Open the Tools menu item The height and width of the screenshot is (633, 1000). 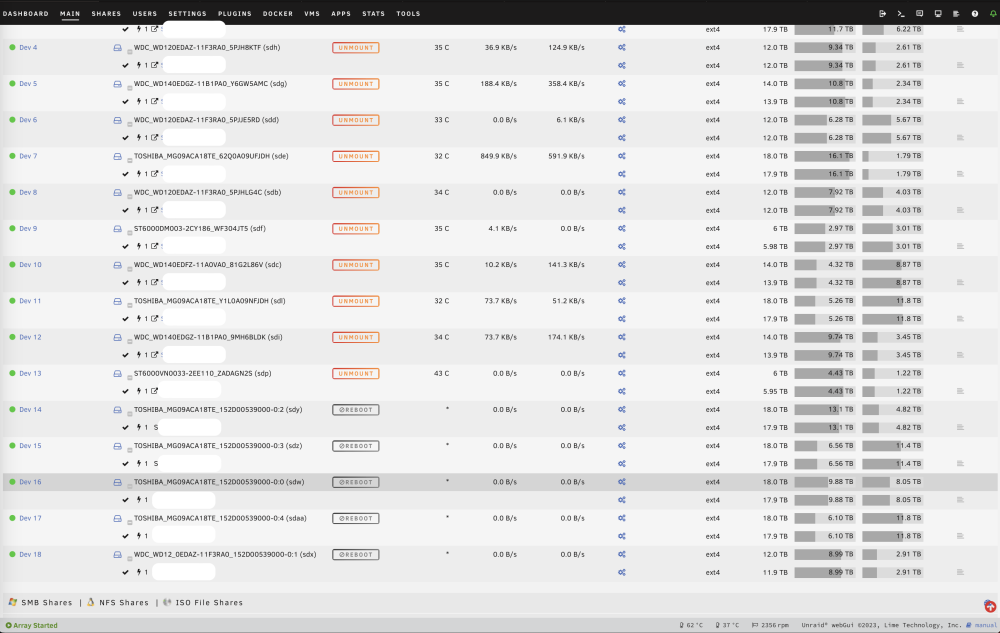click(408, 13)
